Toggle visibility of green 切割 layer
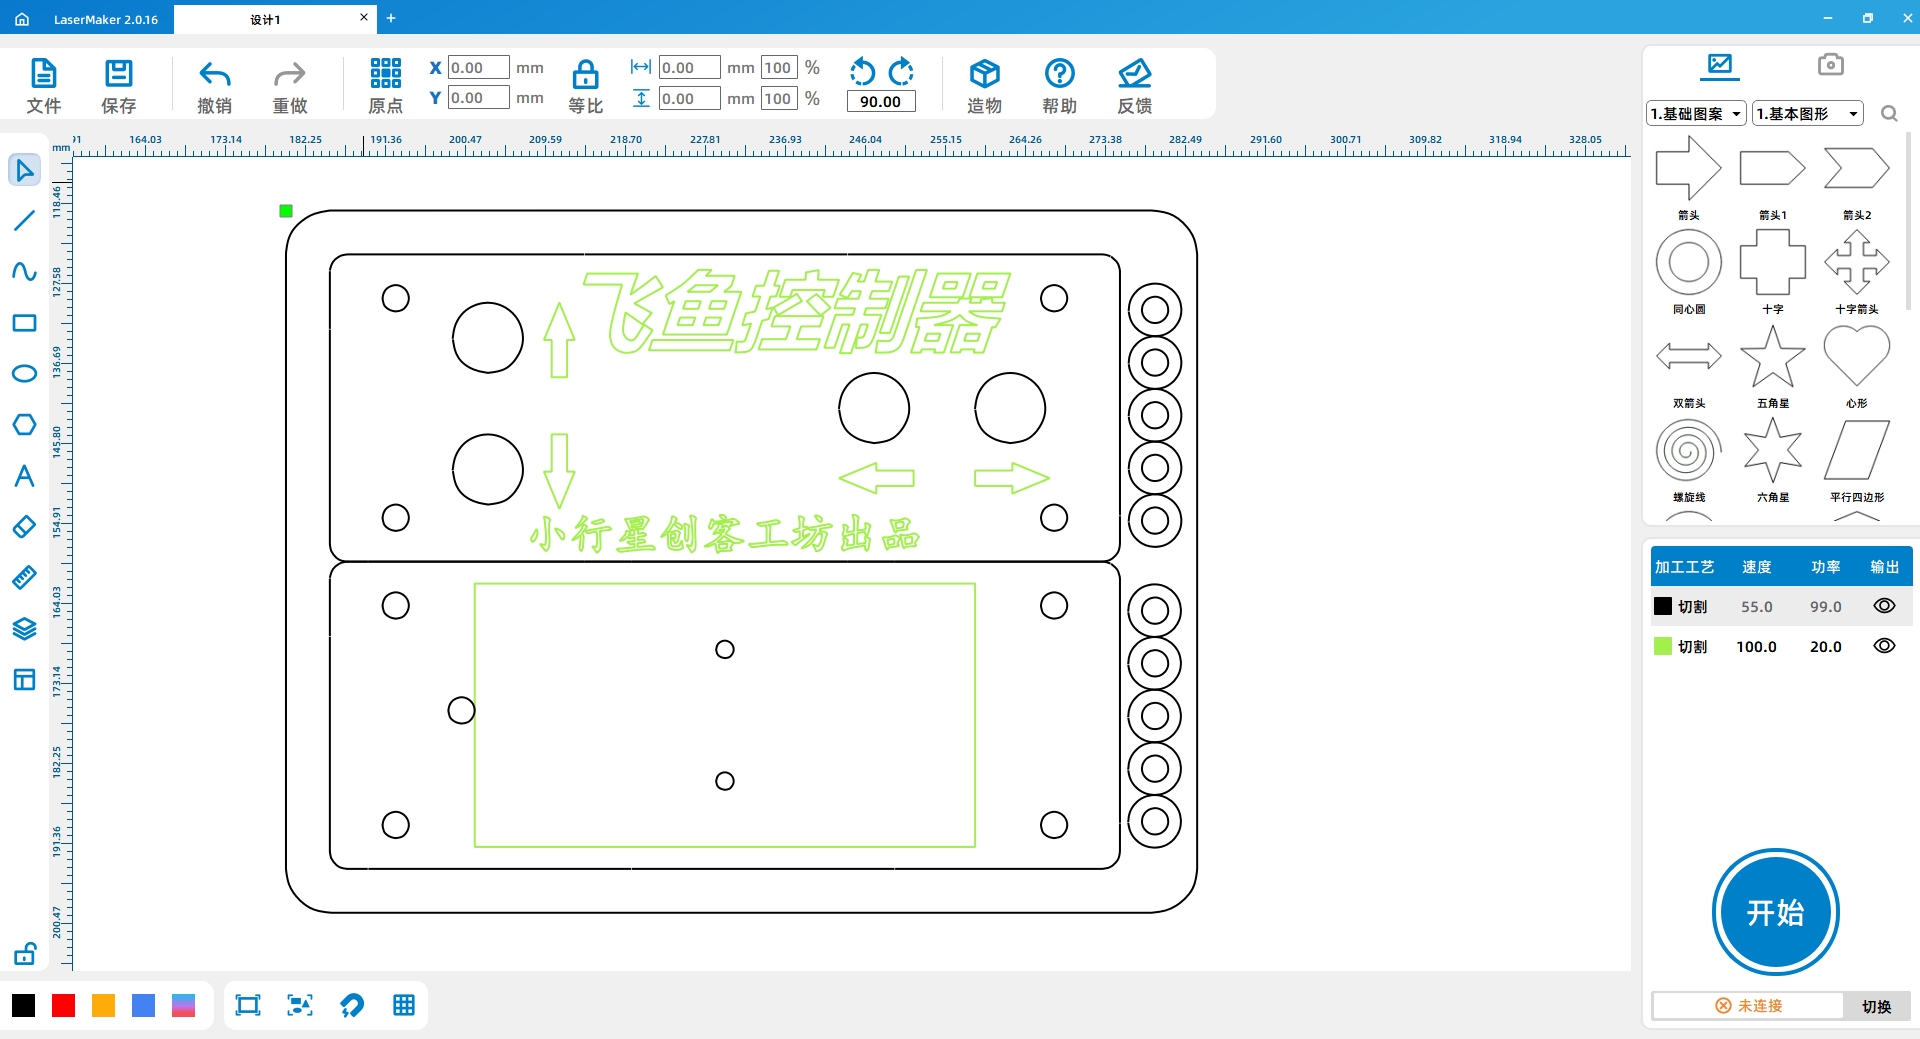 (1884, 646)
